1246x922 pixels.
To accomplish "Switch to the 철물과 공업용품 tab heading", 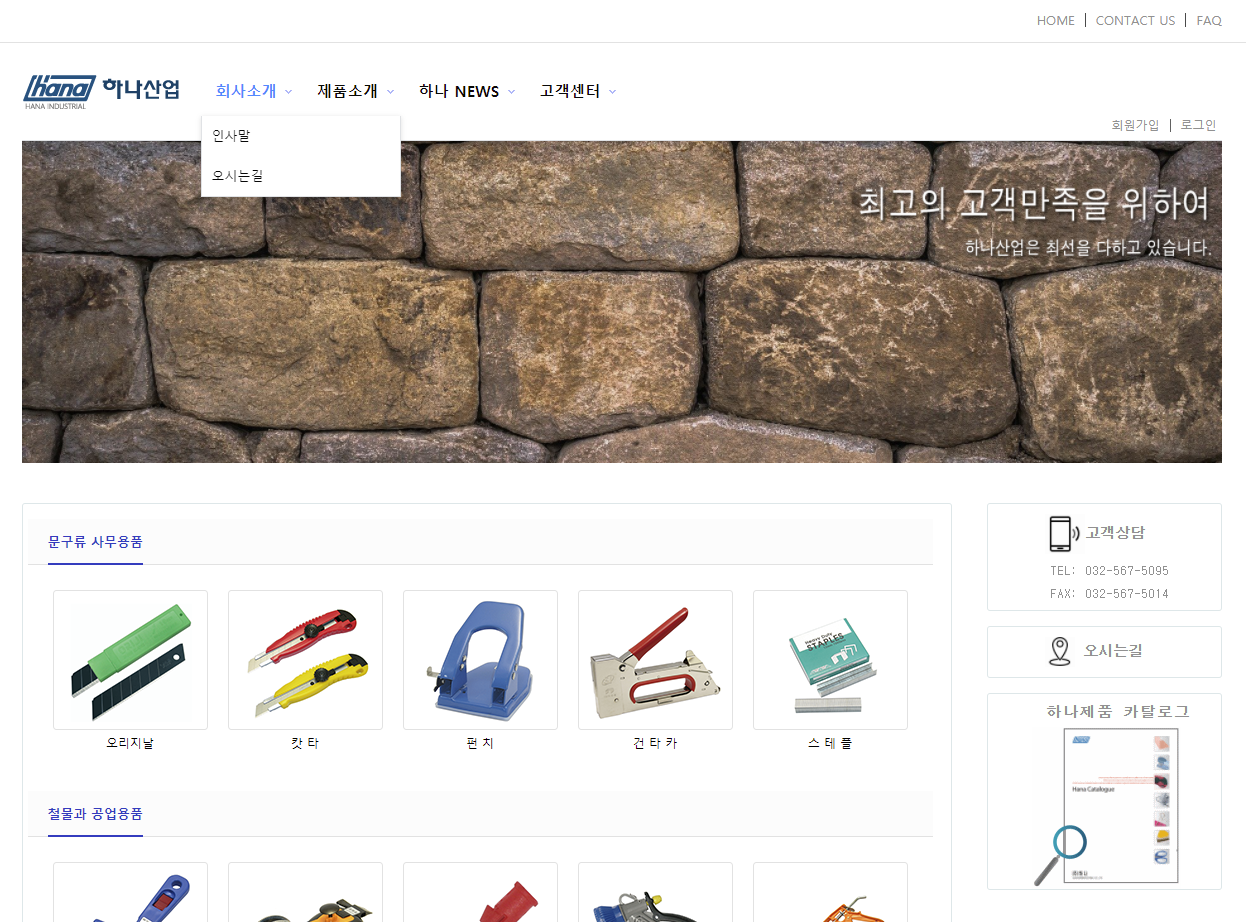I will click(x=95, y=814).
